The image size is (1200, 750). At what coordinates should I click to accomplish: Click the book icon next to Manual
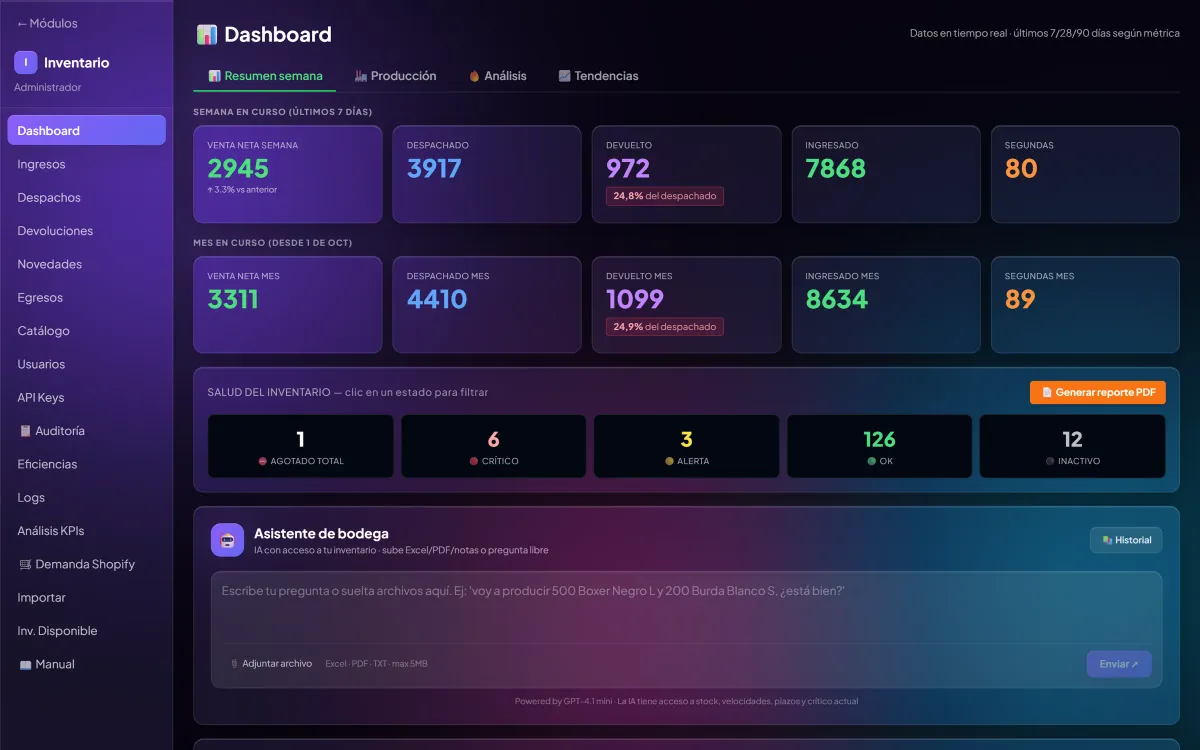(x=25, y=664)
